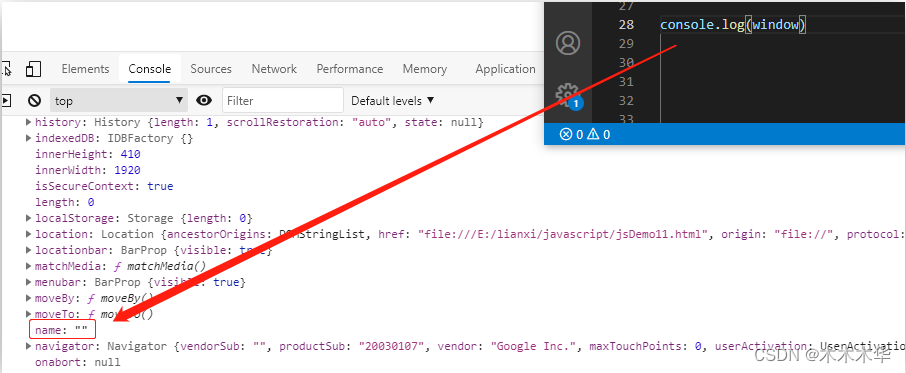Image resolution: width=906 pixels, height=373 pixels.
Task: Switch to the Elements tab
Action: pos(85,69)
